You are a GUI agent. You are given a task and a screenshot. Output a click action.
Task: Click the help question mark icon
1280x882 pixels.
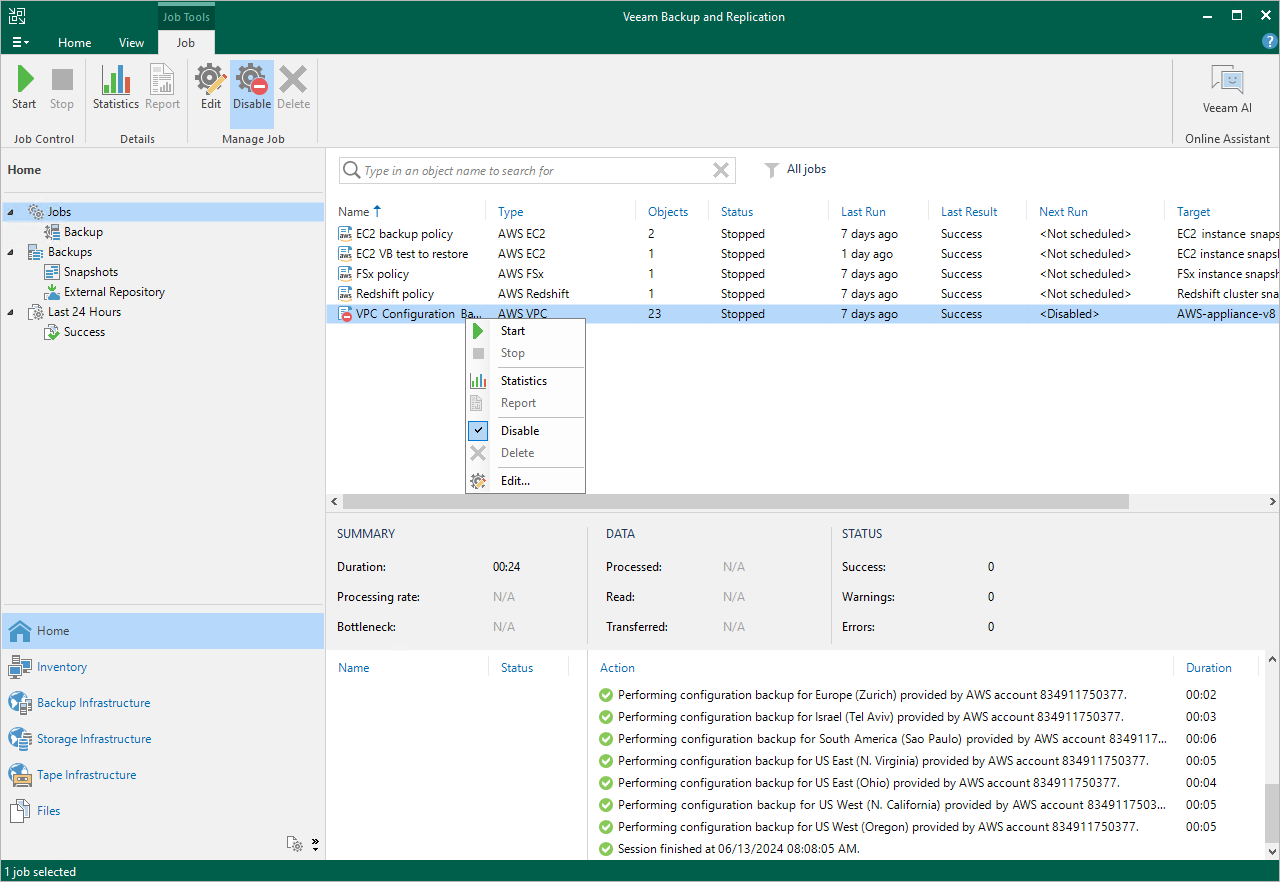tap(1270, 42)
